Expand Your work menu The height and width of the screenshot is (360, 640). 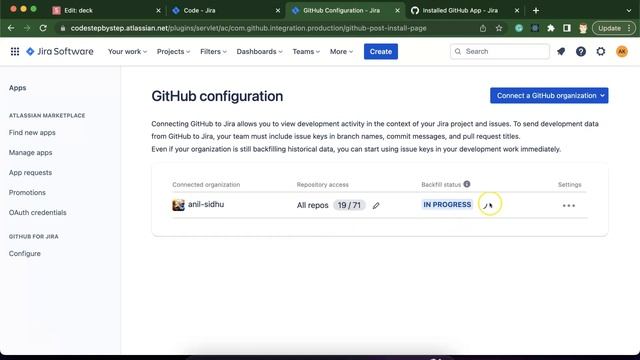tap(127, 51)
